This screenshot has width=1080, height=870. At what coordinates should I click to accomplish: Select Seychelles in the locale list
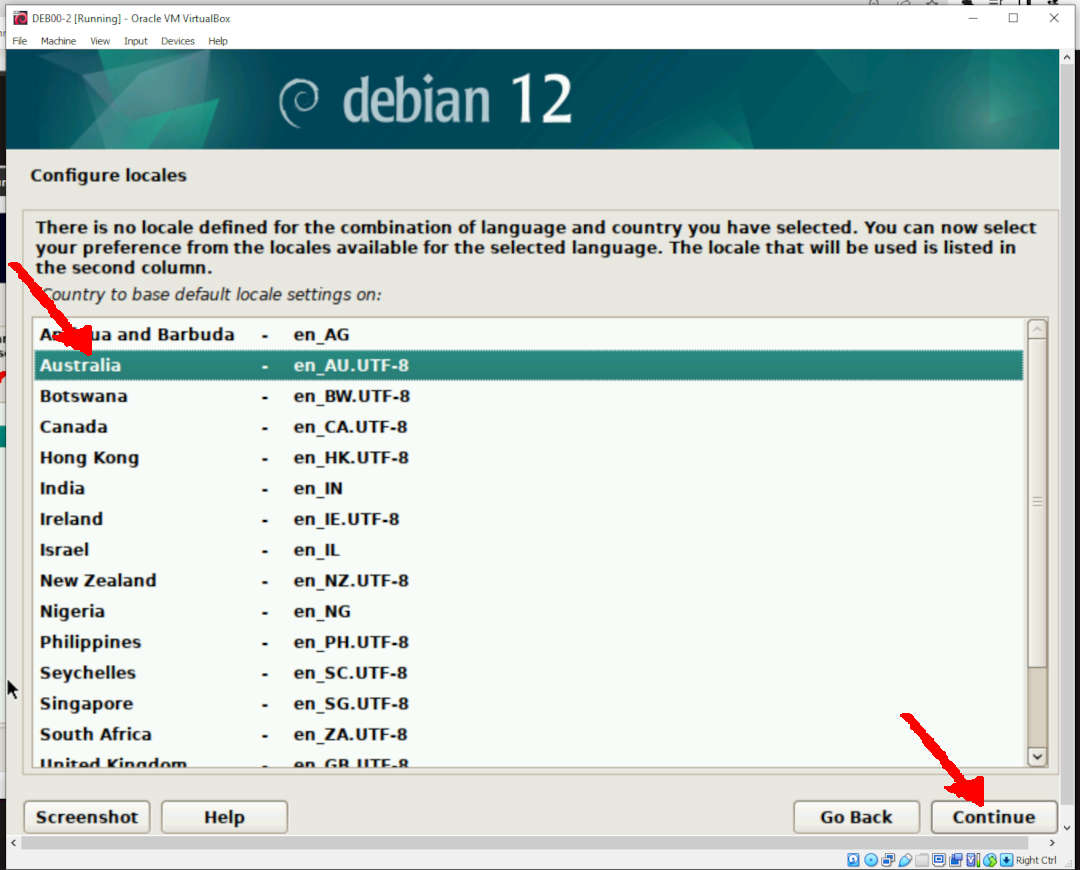coord(528,673)
